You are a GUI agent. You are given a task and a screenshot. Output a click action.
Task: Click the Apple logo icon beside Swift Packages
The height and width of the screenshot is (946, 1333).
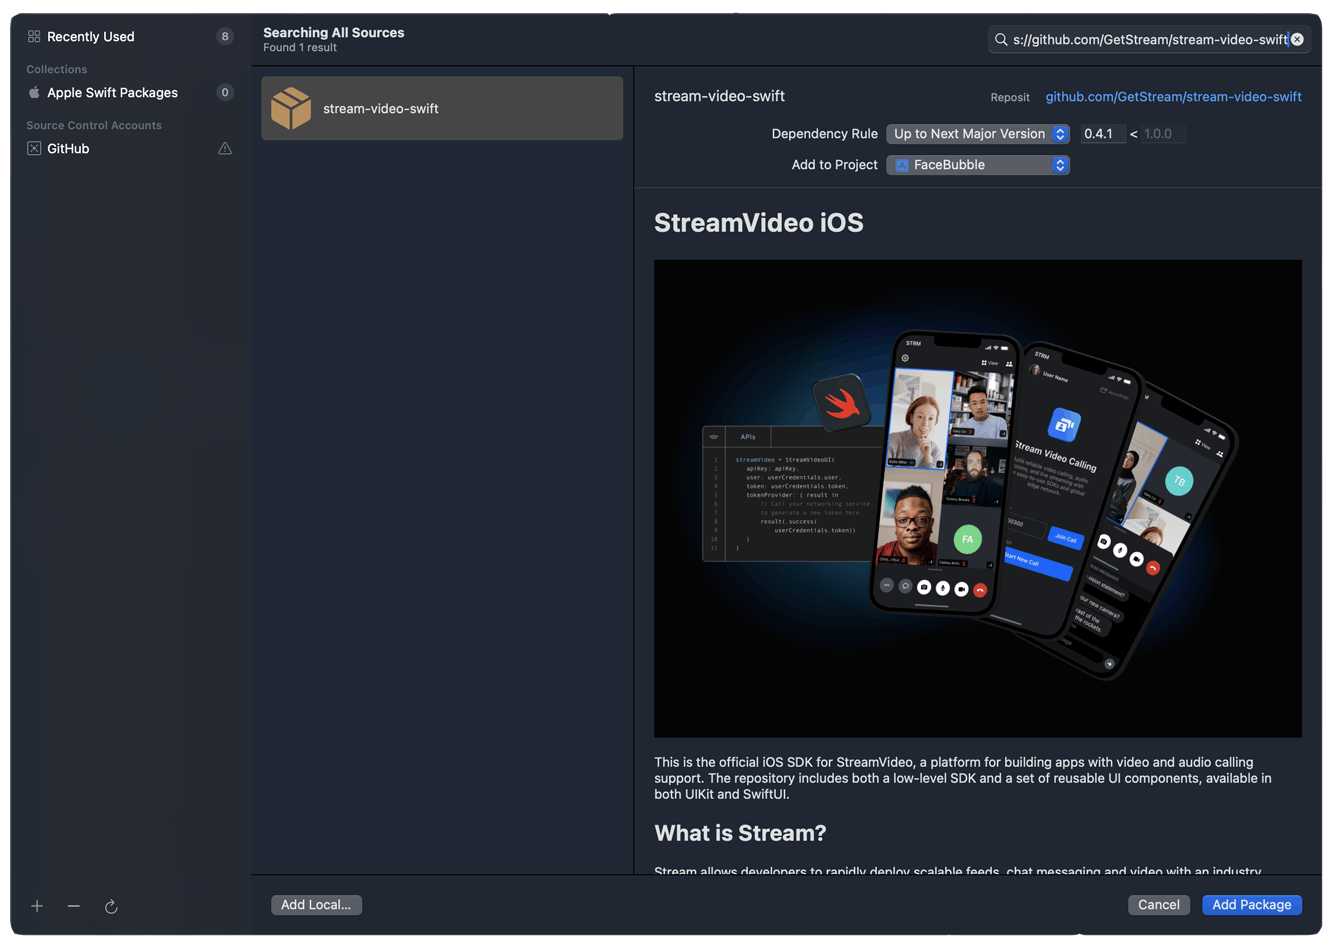(34, 93)
